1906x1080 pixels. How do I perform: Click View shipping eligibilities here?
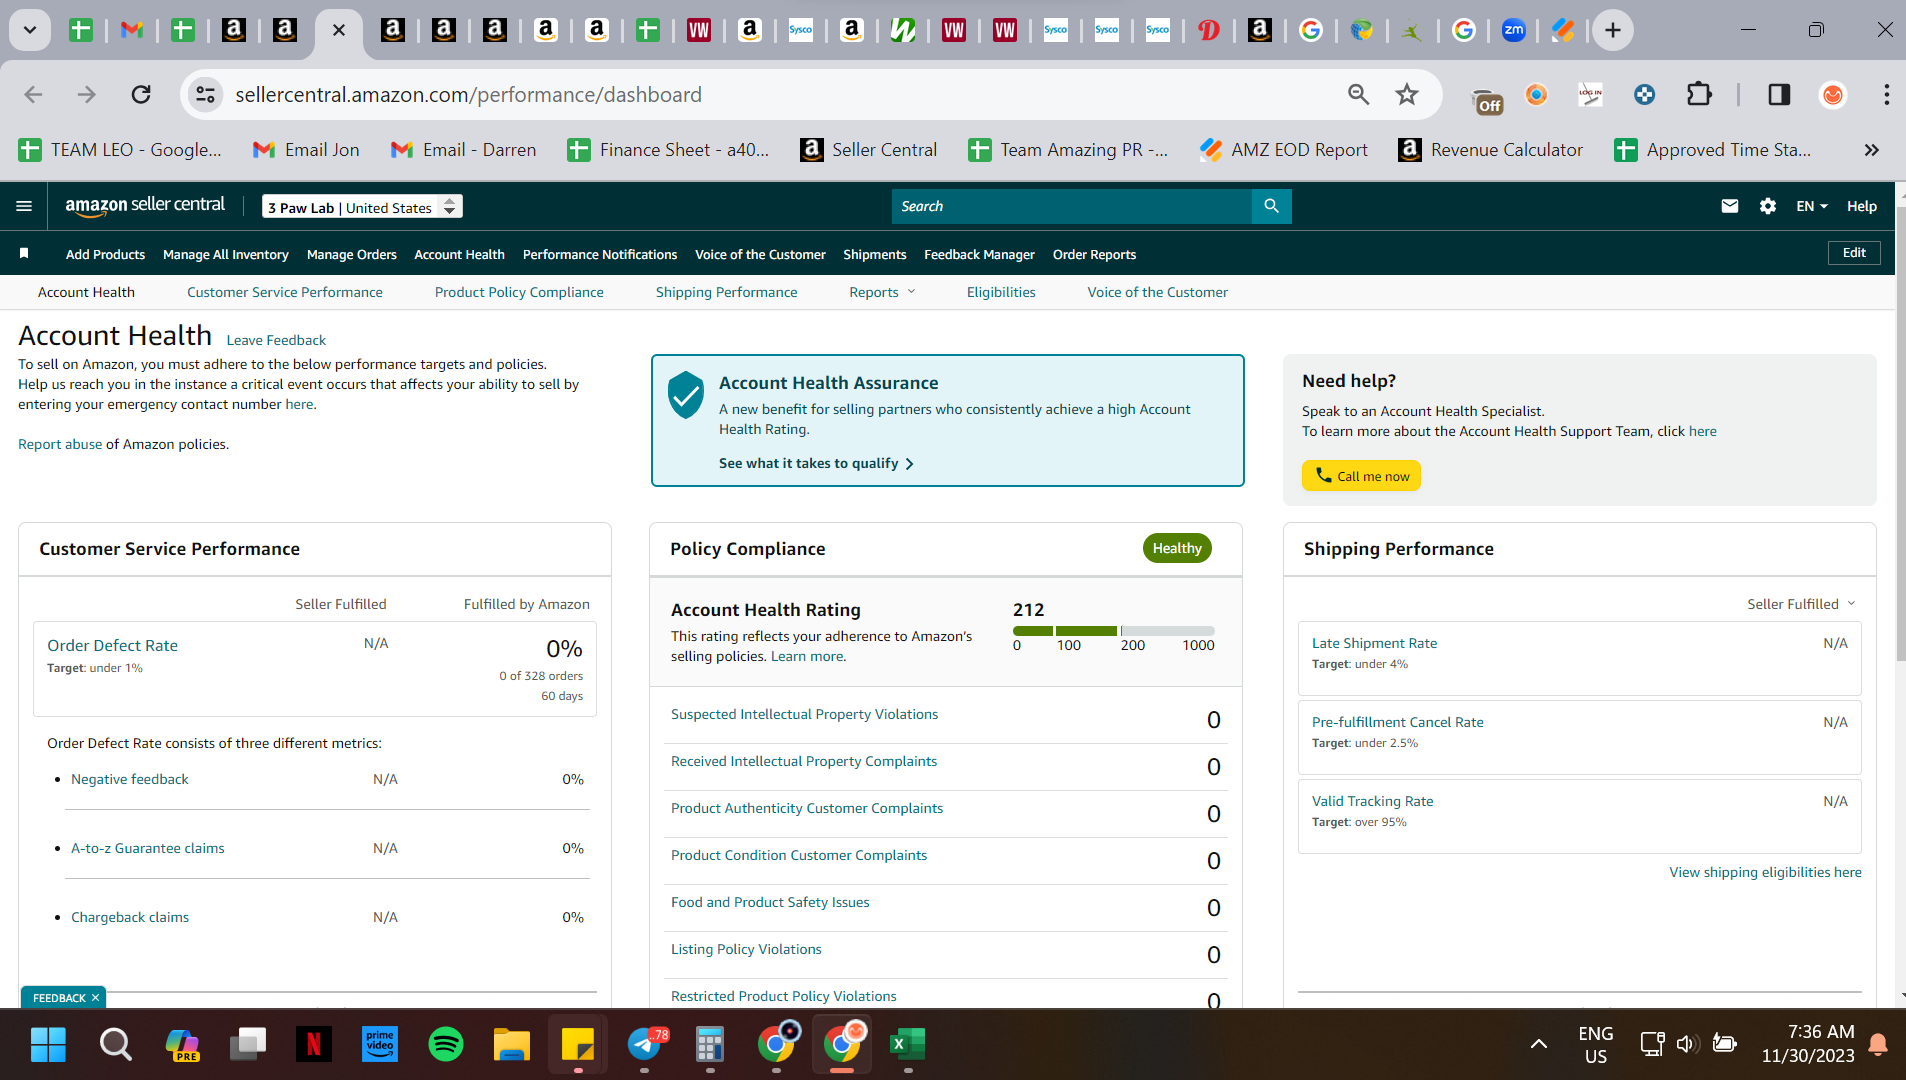coord(1765,872)
